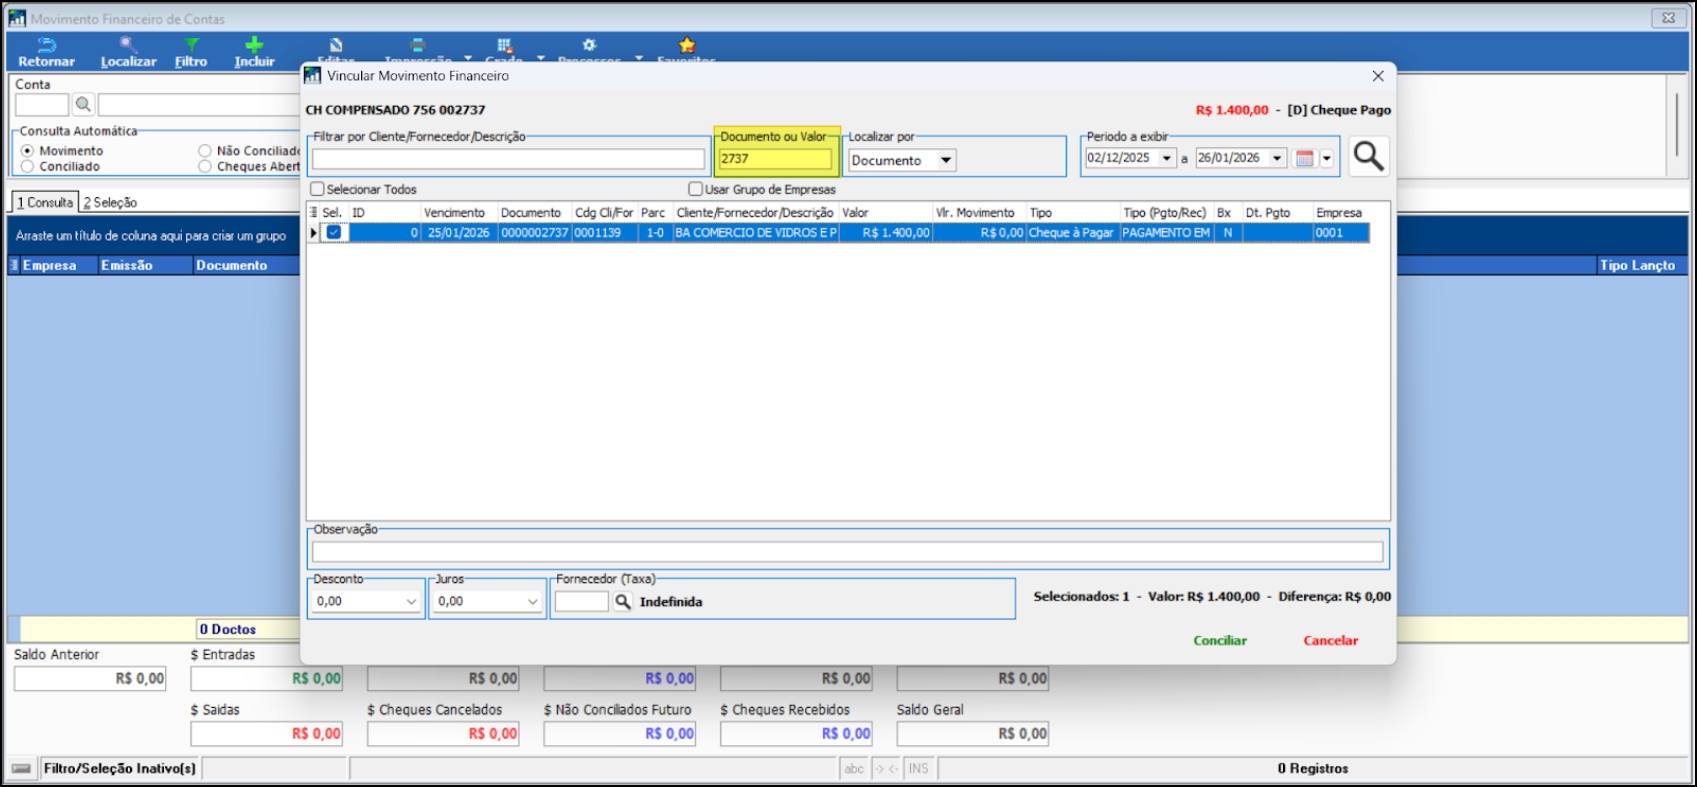
Task: Click the Conta field search icon
Action: point(83,105)
